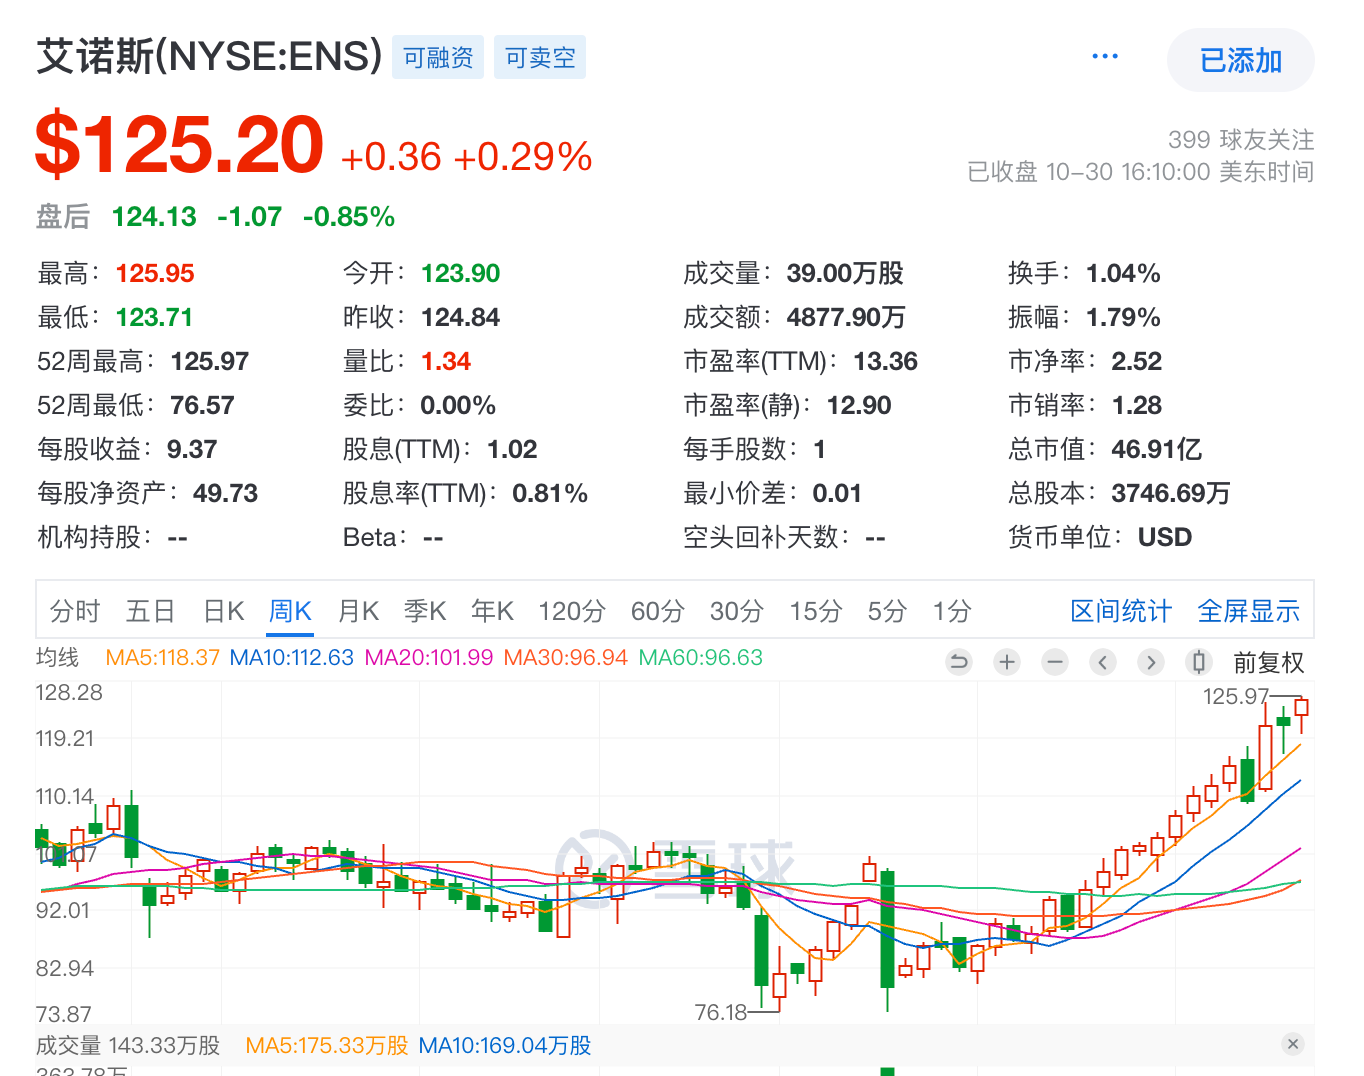This screenshot has width=1364, height=1076.
Task: Click the 市盈率(TTM) value 13.36
Action: (885, 361)
